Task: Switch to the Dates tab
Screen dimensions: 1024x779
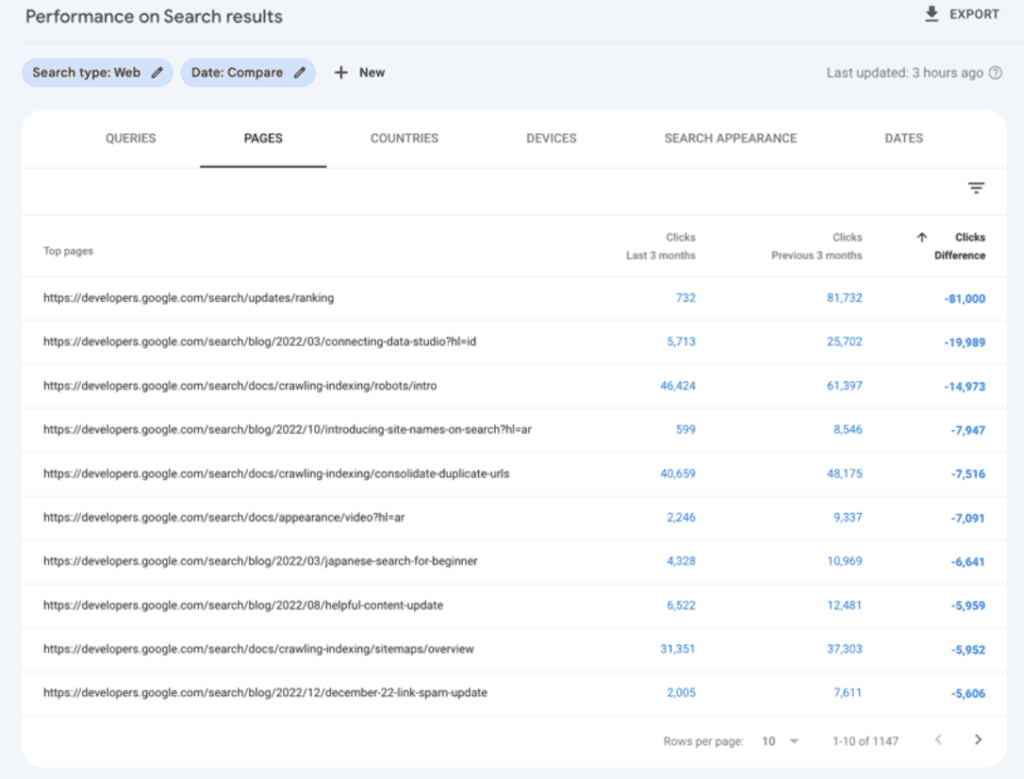Action: point(904,138)
